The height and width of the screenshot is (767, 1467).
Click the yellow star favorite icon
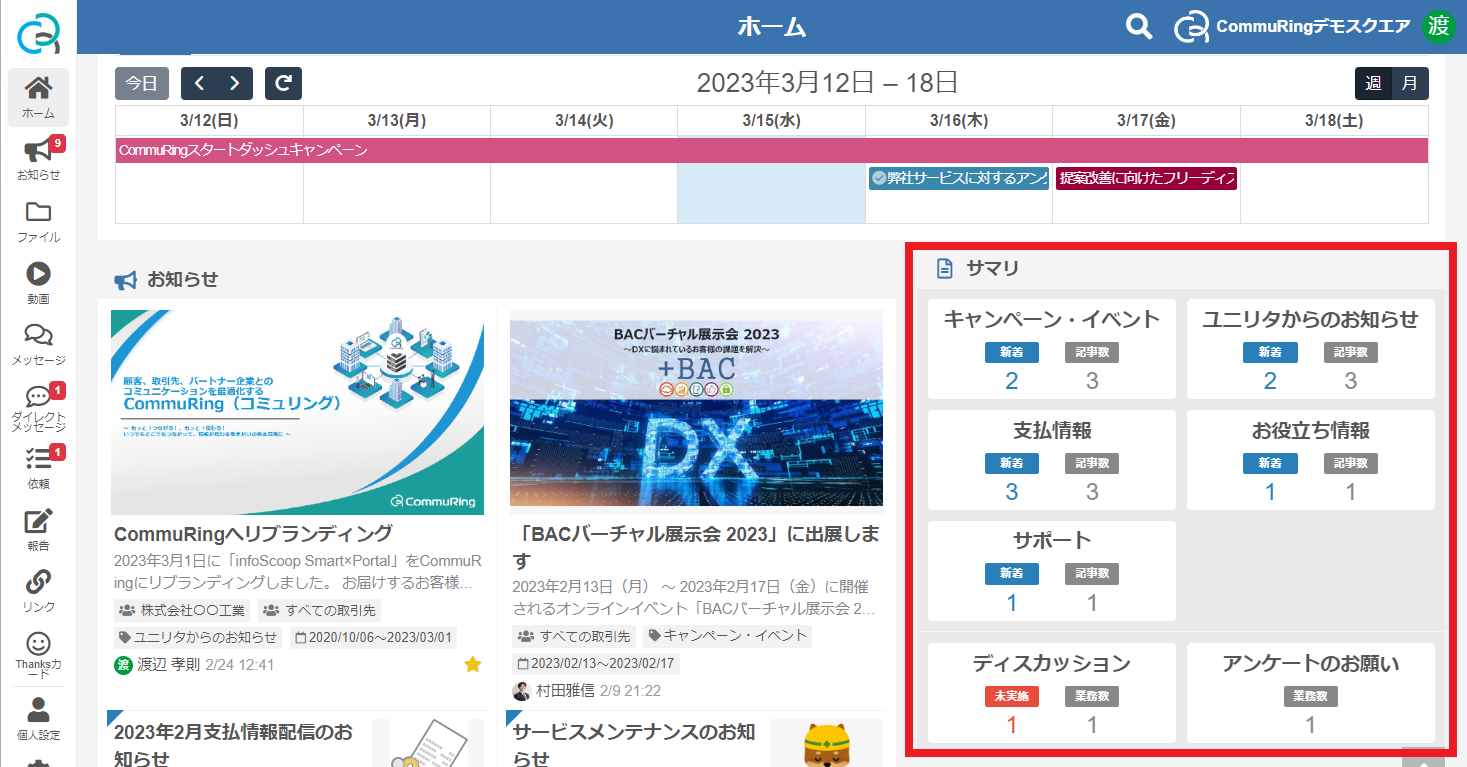tap(473, 664)
